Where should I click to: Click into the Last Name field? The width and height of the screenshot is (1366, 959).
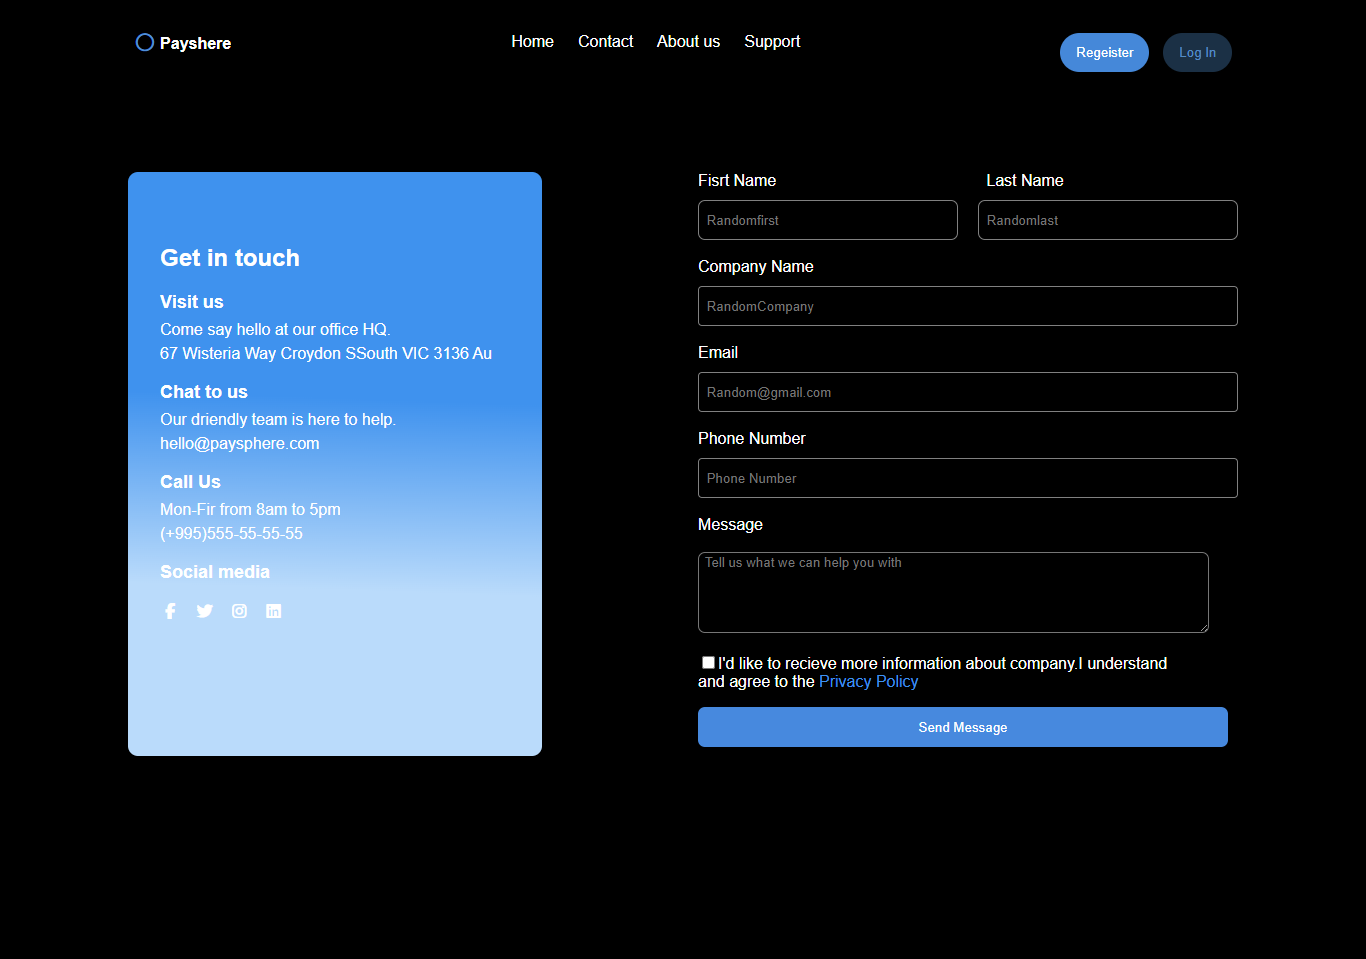pos(1107,220)
